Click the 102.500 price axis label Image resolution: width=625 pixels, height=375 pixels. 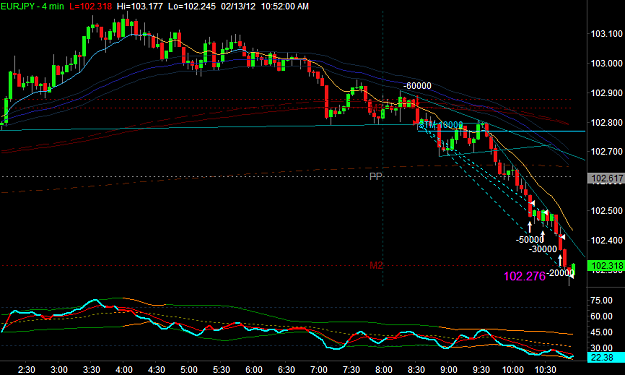tap(606, 210)
